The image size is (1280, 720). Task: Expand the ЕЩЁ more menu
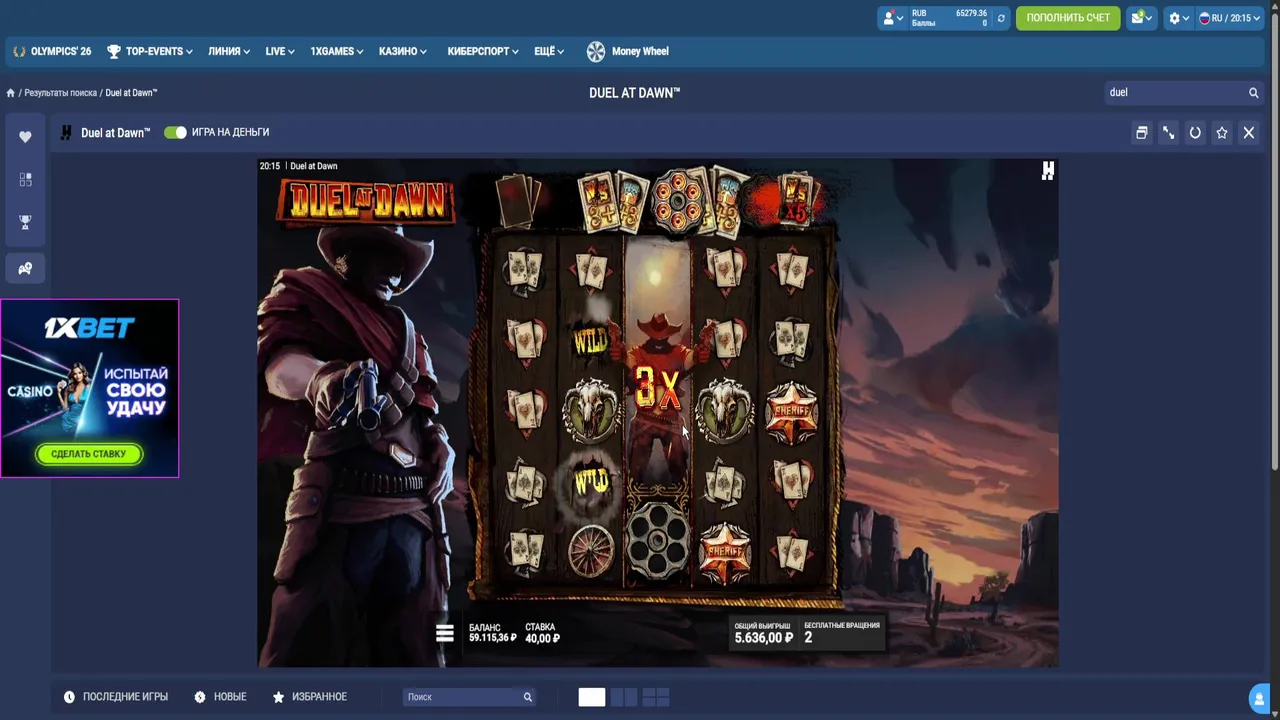[549, 51]
